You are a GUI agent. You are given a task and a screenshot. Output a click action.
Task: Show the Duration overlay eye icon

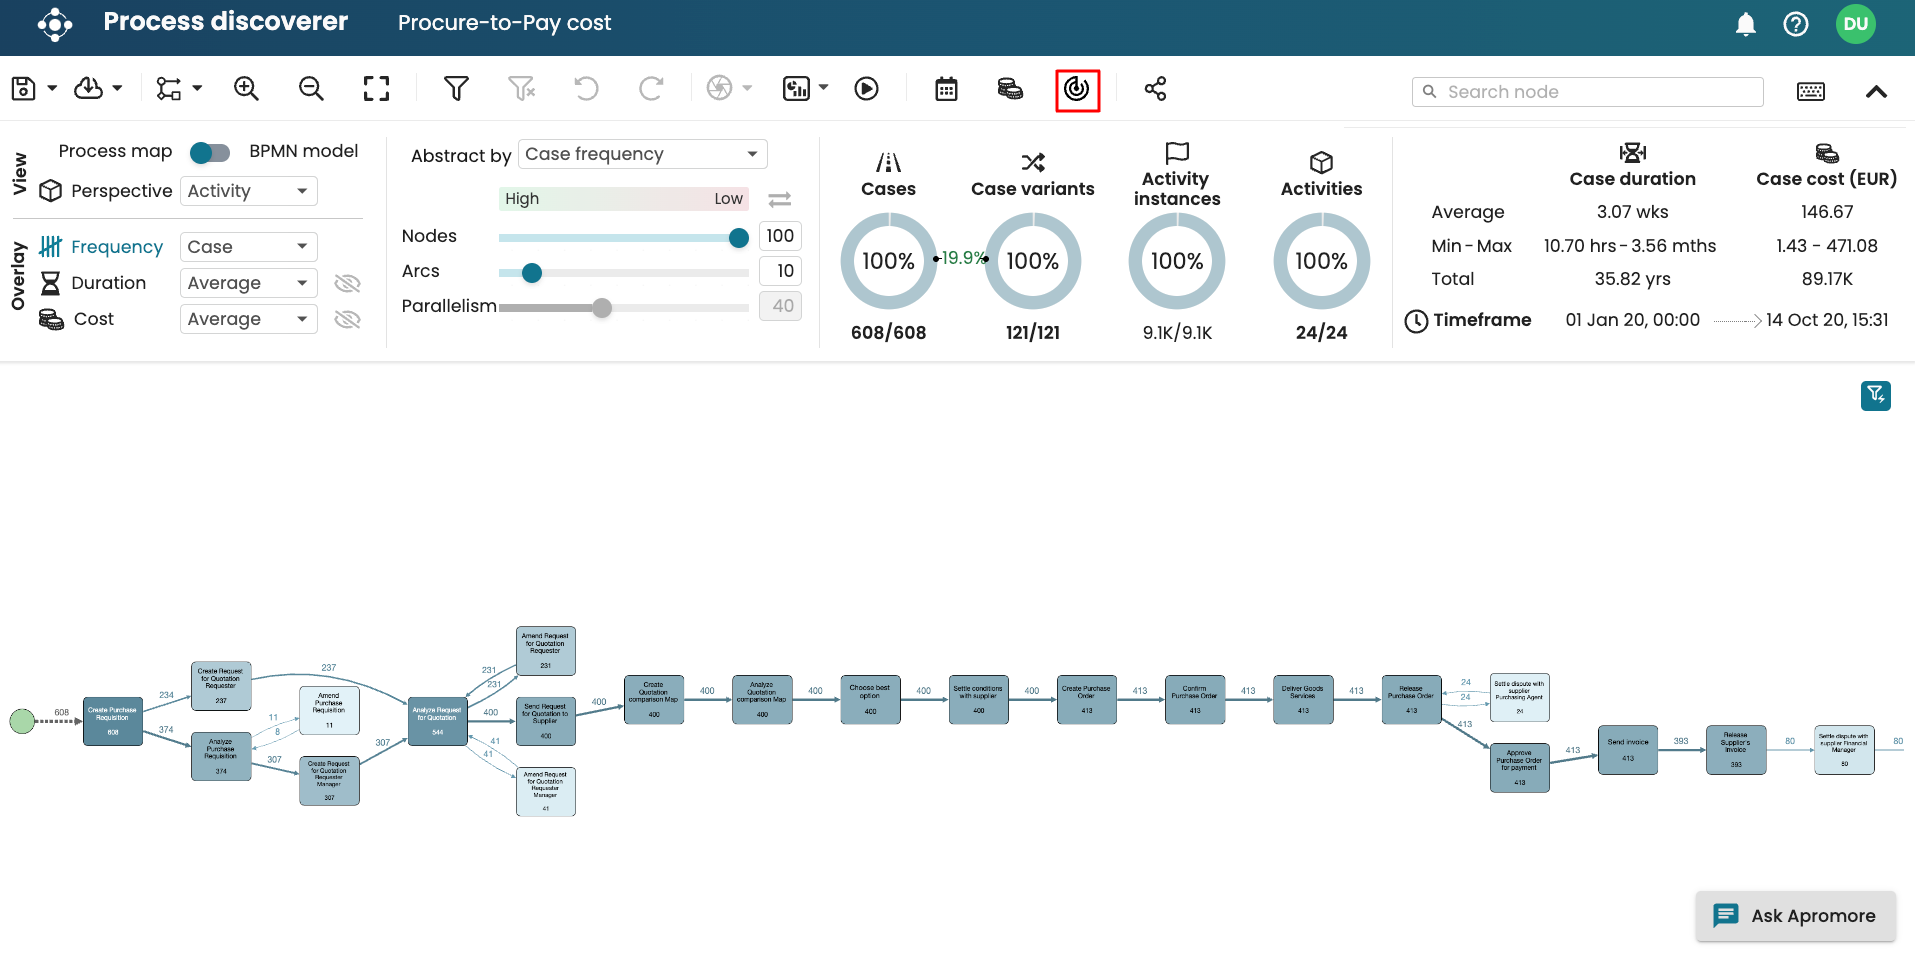[x=347, y=283]
